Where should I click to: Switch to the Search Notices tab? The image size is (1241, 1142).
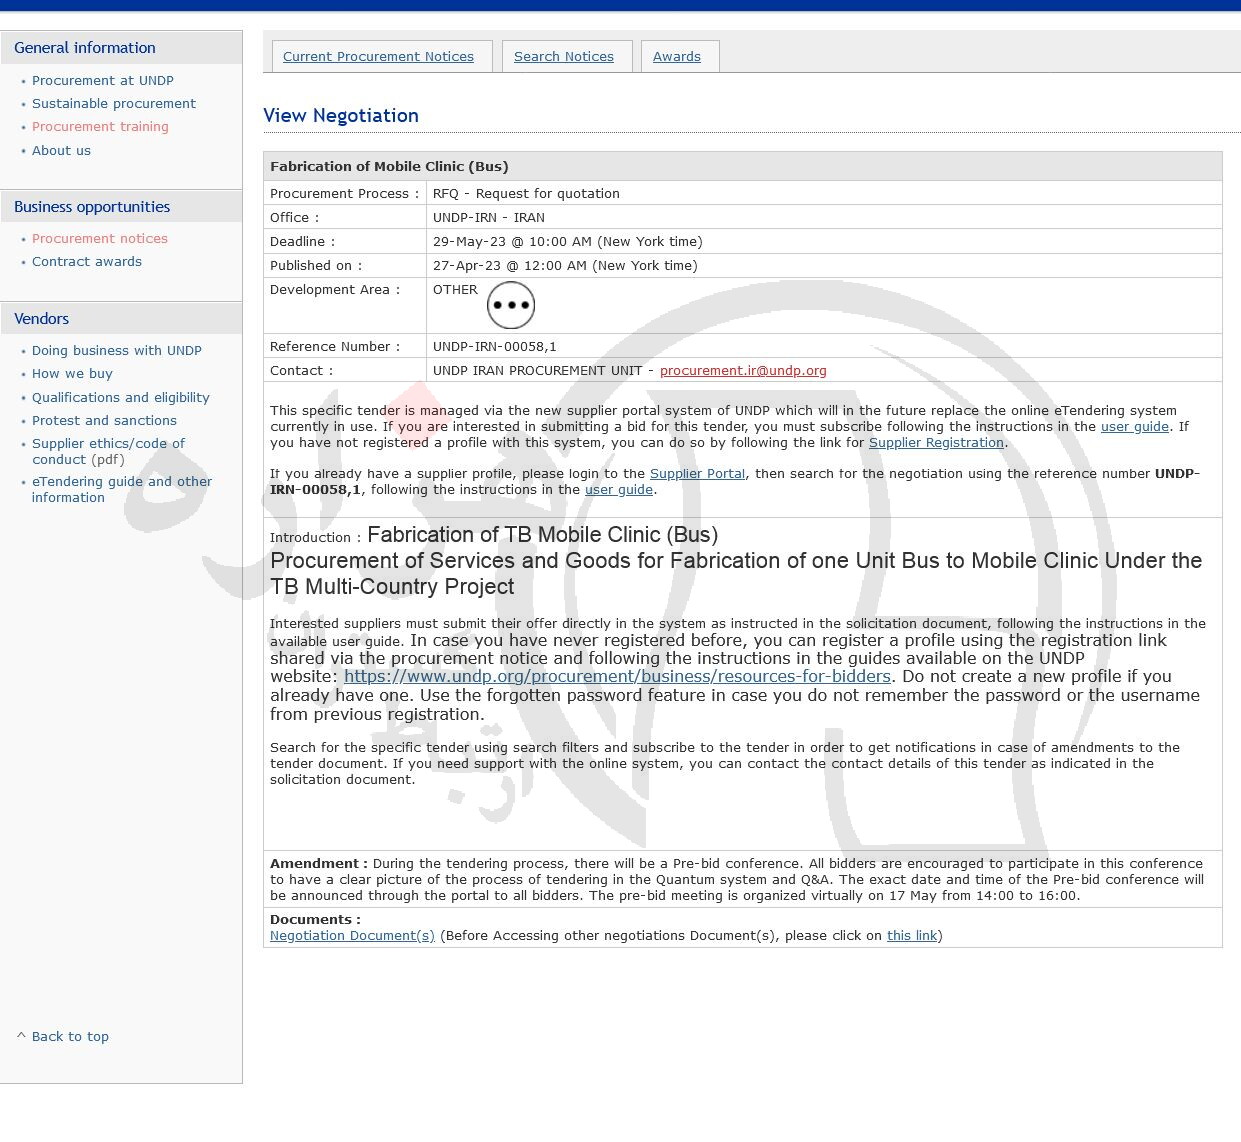tap(563, 57)
